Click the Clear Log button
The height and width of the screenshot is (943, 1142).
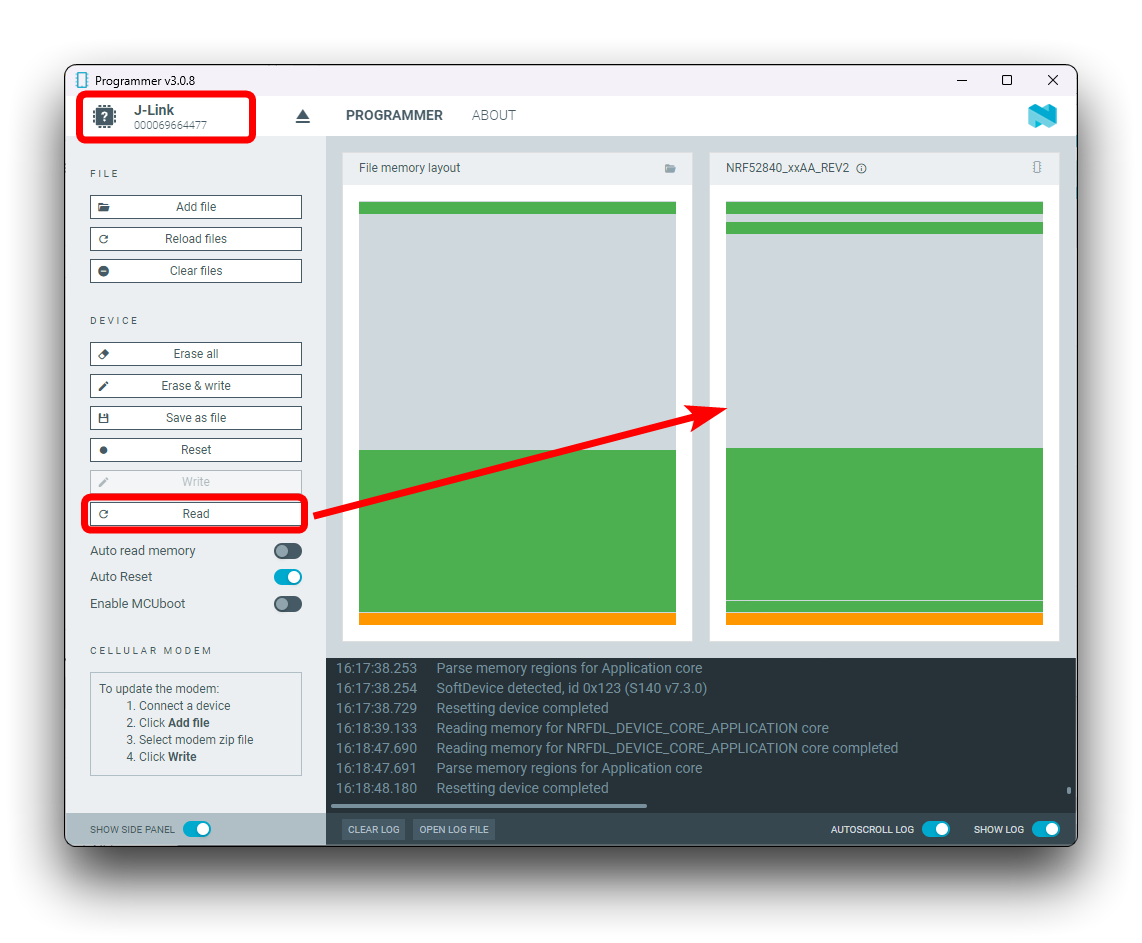click(374, 829)
